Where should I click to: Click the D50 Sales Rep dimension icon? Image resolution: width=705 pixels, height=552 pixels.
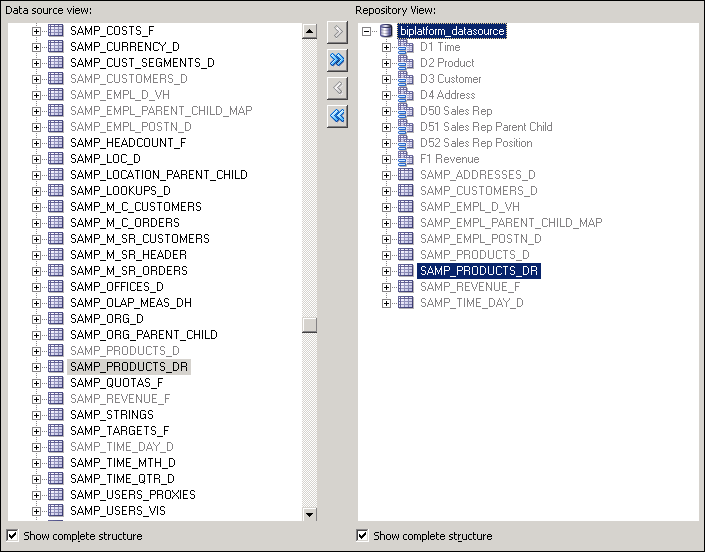406,111
